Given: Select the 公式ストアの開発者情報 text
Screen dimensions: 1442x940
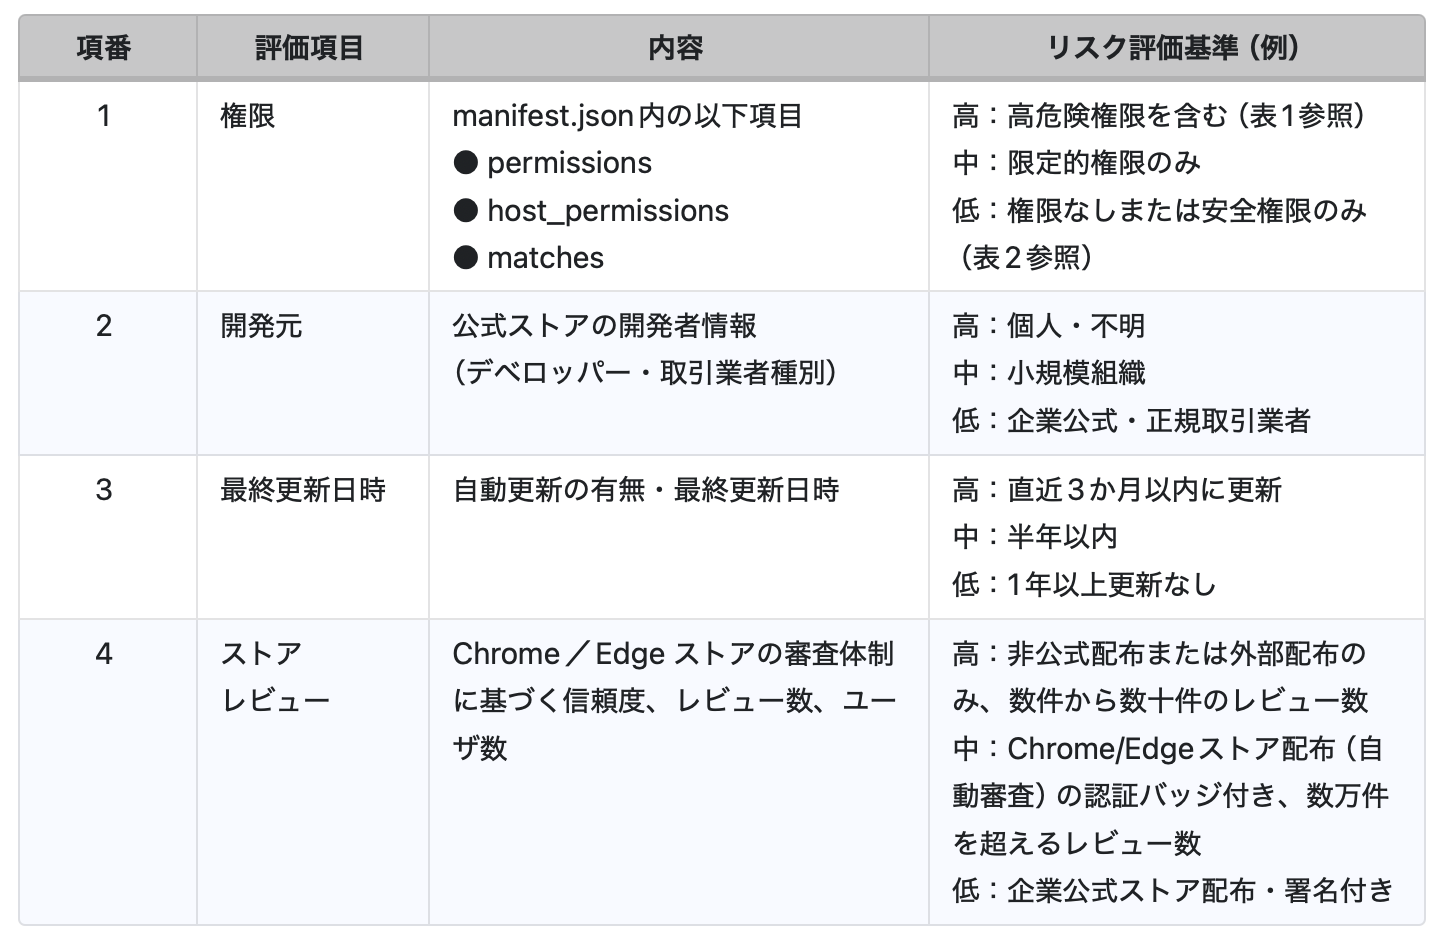Looking at the screenshot, I should (604, 326).
